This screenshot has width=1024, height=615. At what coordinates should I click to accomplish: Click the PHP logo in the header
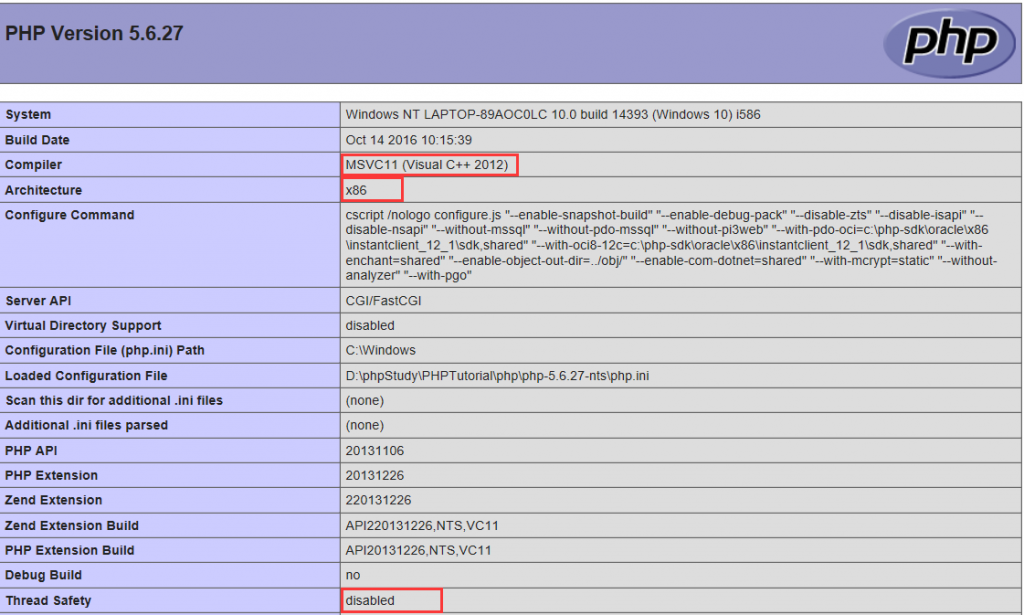click(951, 42)
